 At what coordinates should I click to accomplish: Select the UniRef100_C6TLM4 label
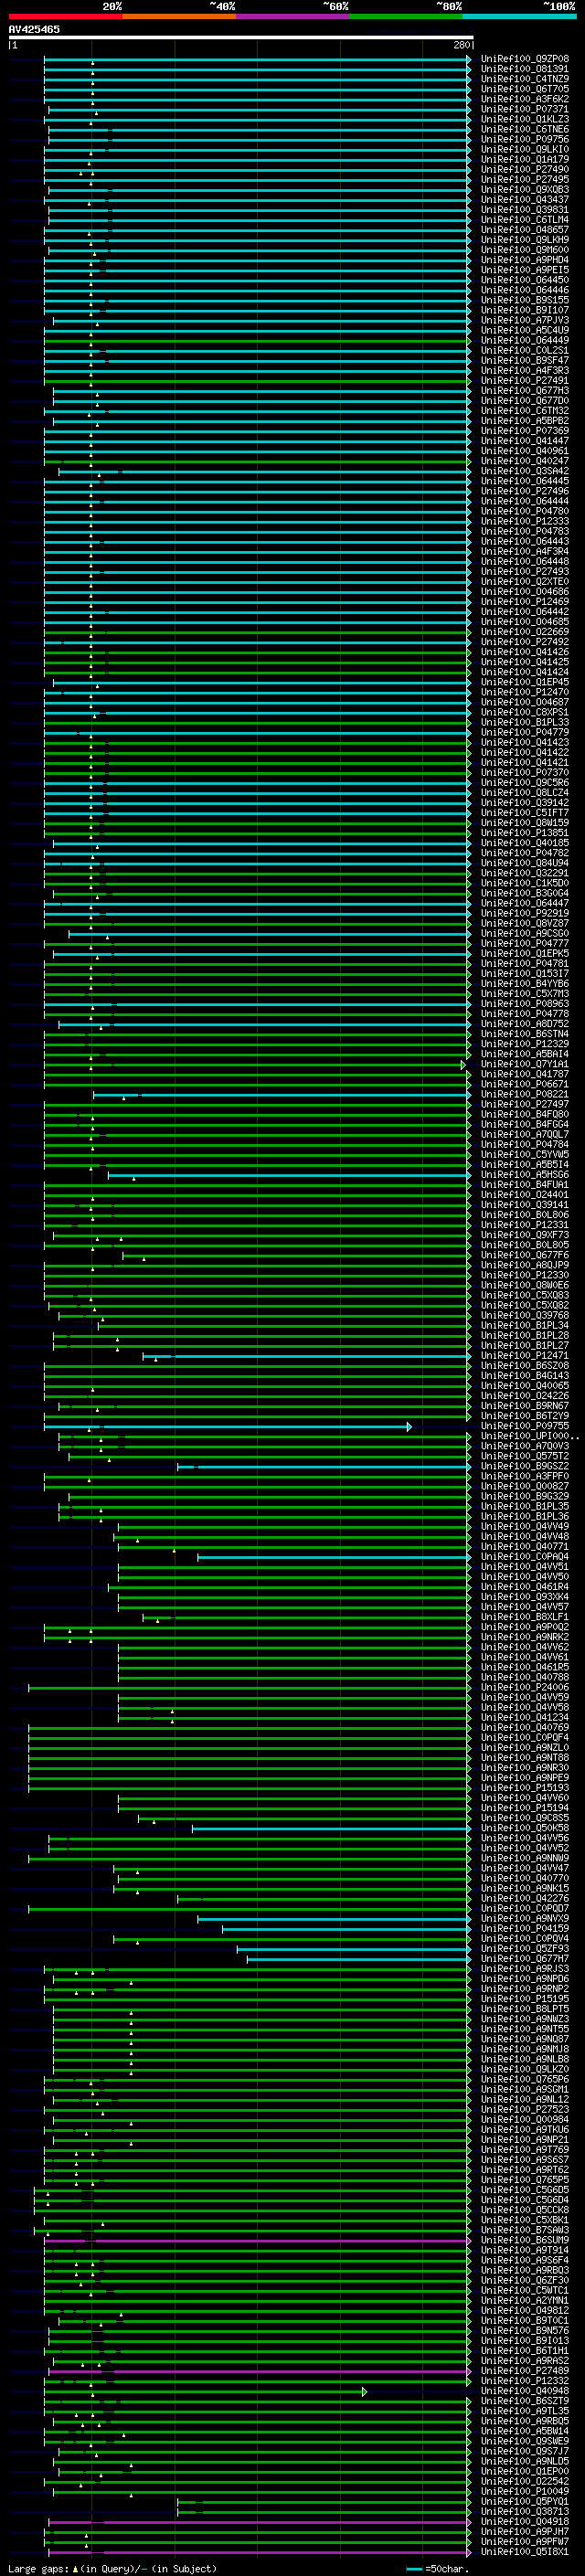[x=525, y=220]
